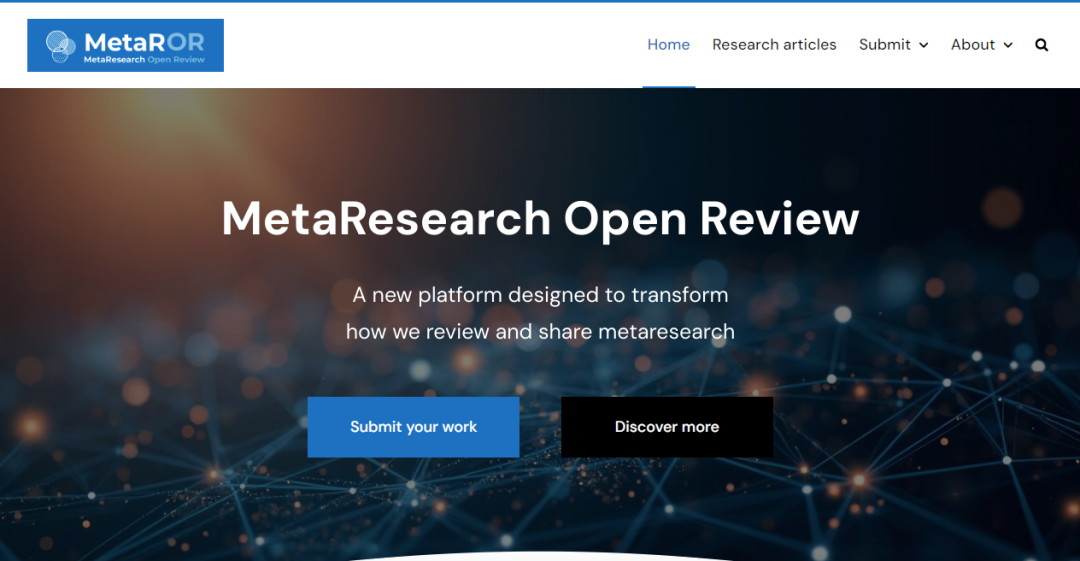The height and width of the screenshot is (561, 1080).
Task: Expand the Submit dropdown chevron
Action: click(x=924, y=45)
